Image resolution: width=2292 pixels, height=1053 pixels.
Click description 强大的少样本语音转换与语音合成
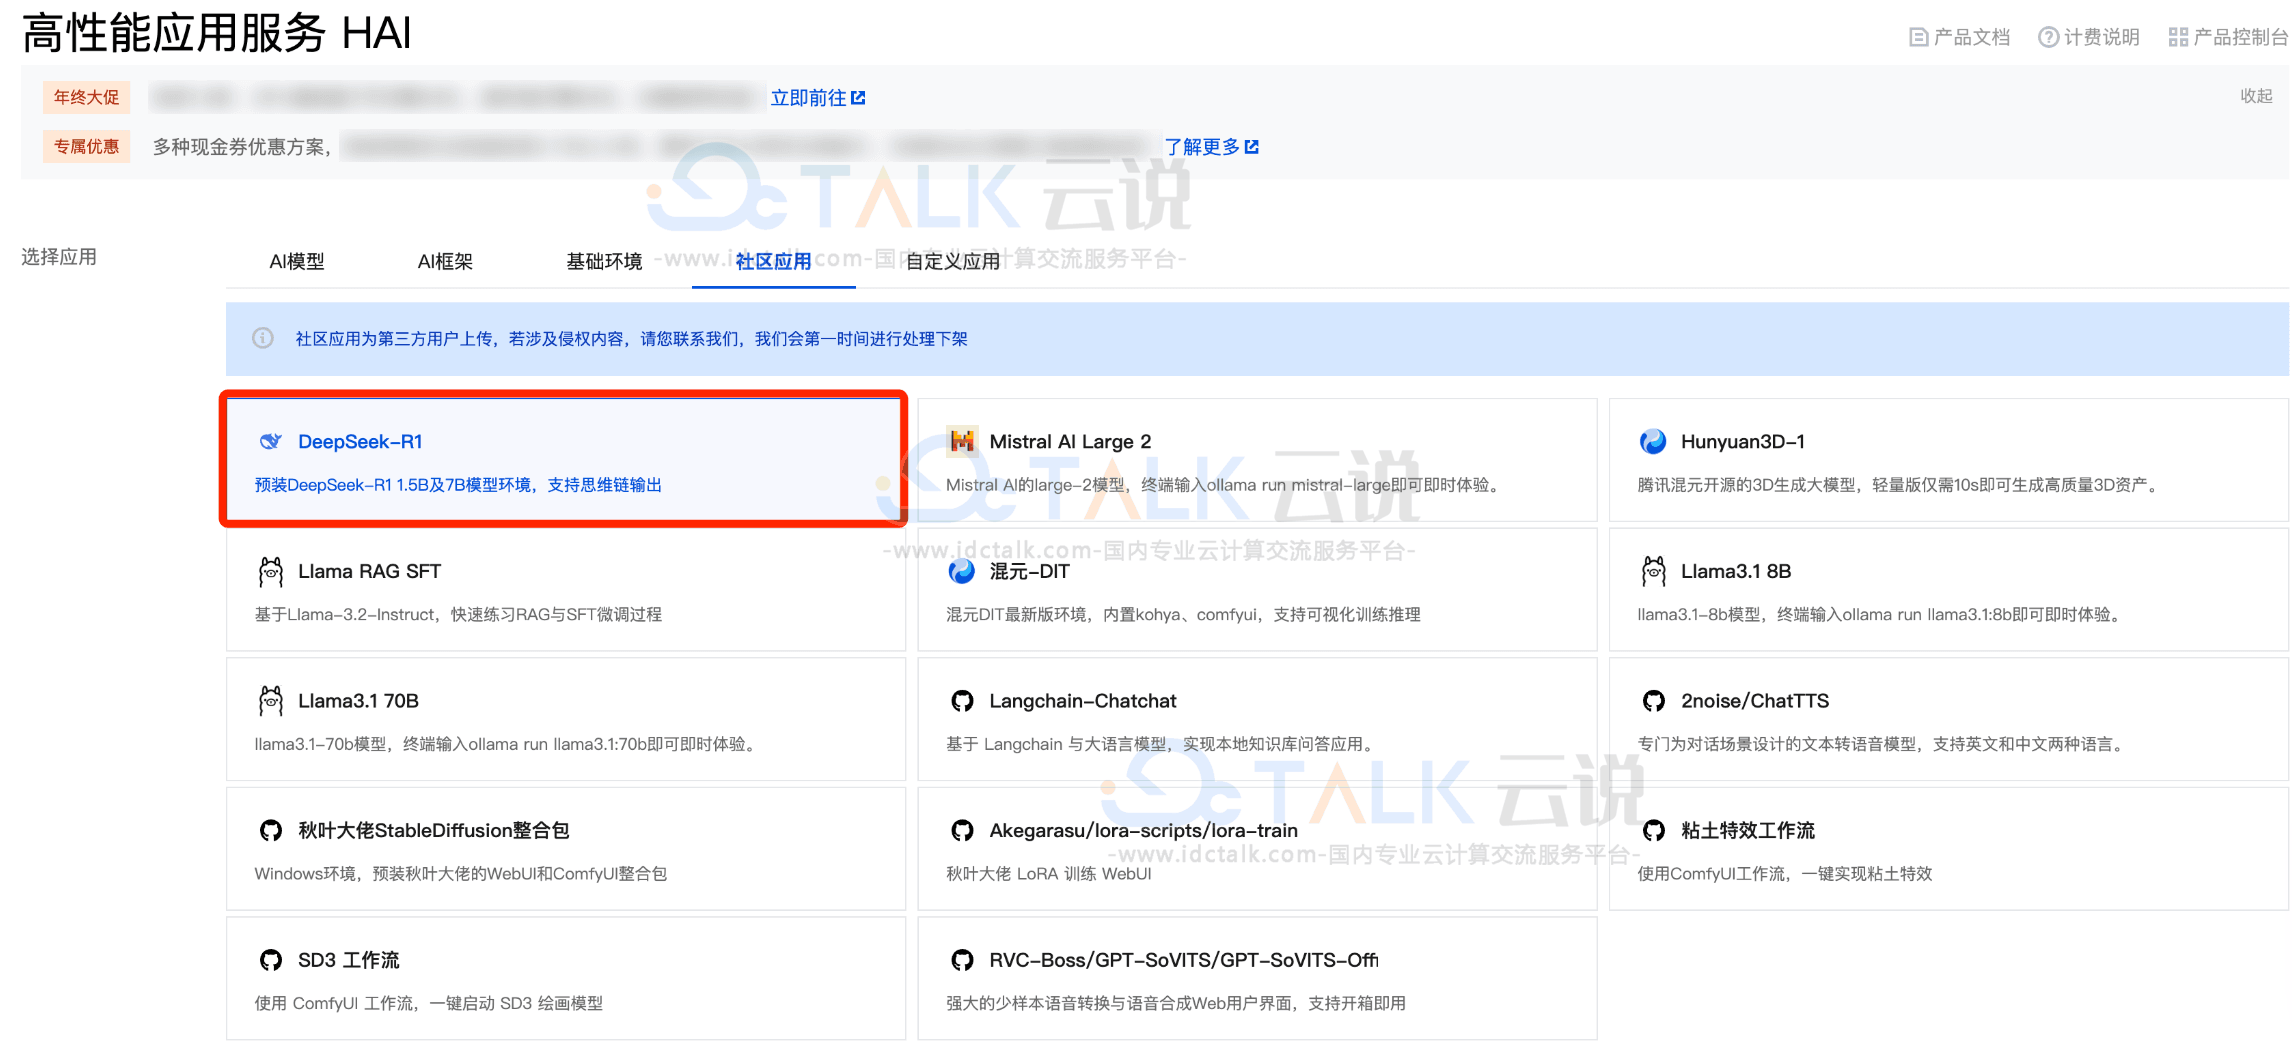1176,1003
